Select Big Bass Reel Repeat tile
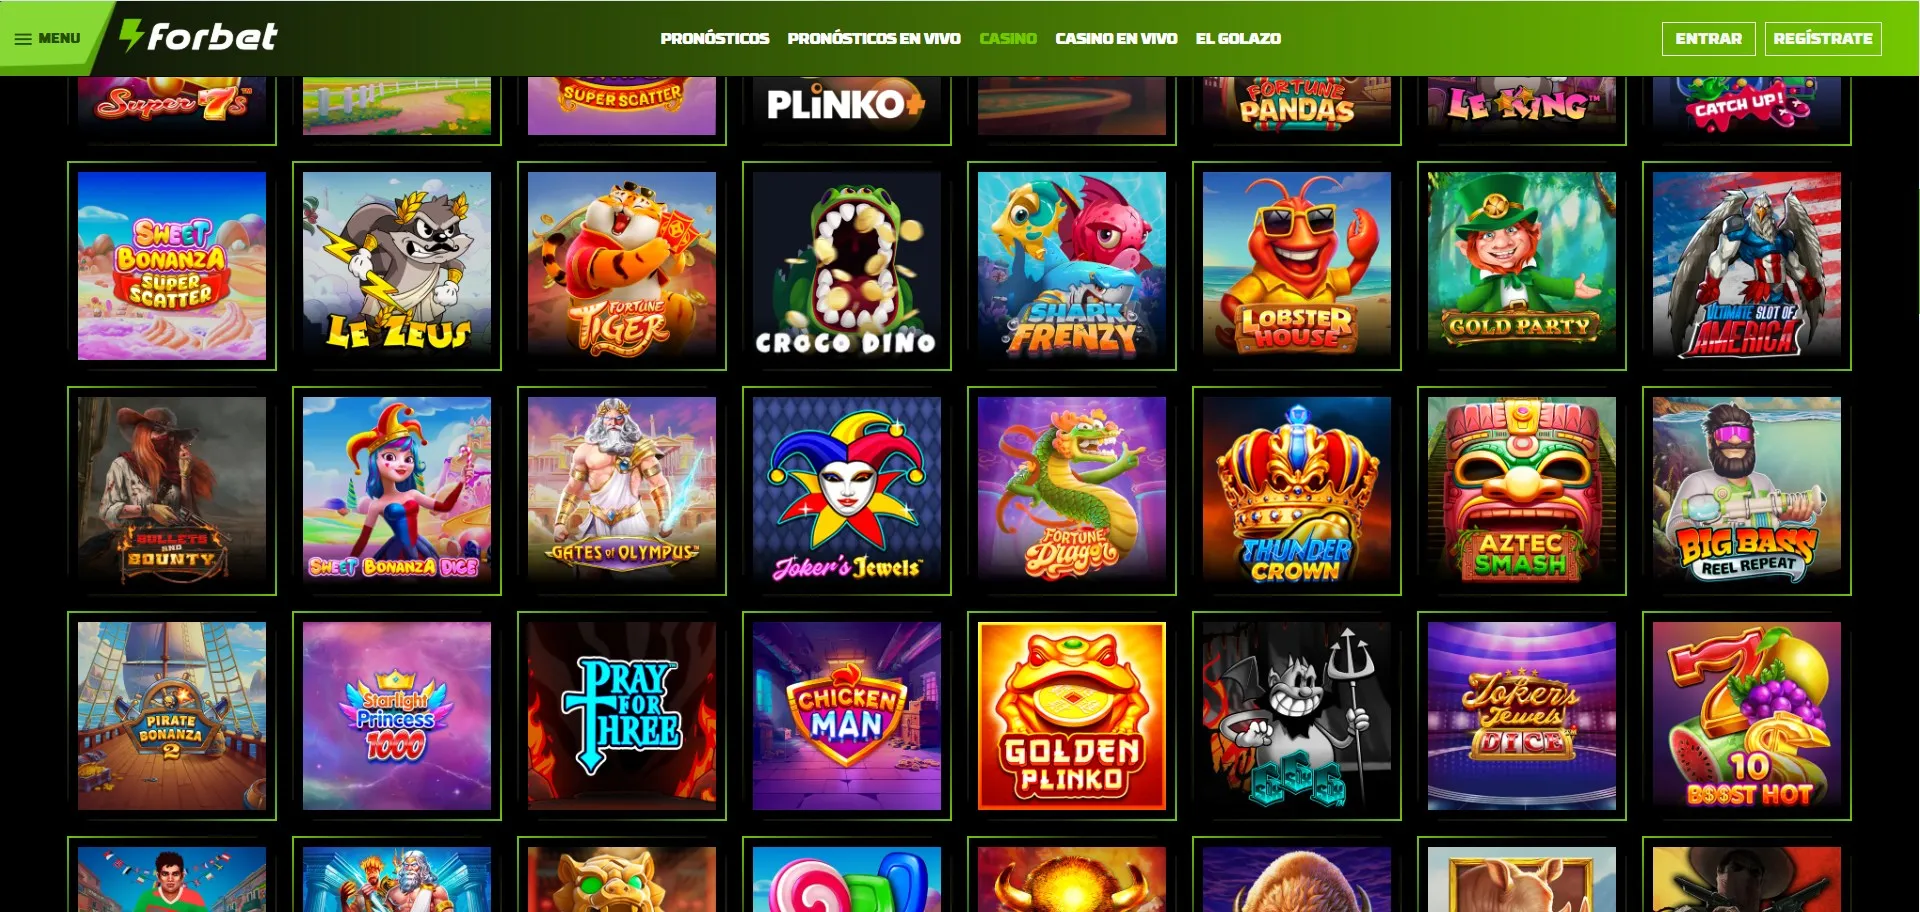 click(1747, 491)
